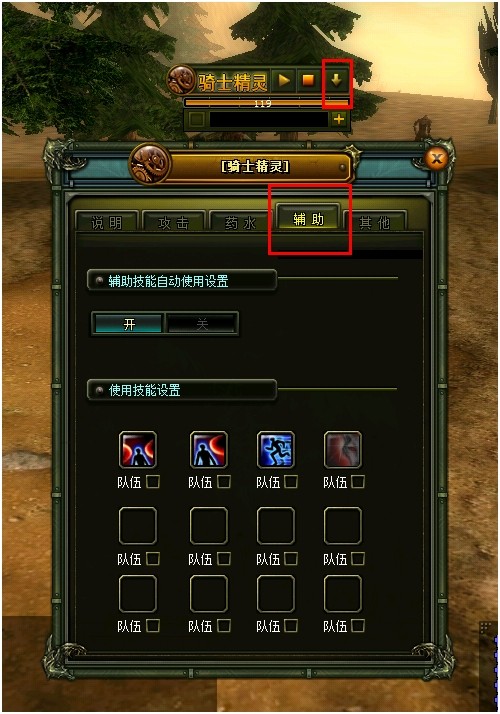The height and width of the screenshot is (714, 500).
Task: Open the 药水 tab
Action: [240, 222]
